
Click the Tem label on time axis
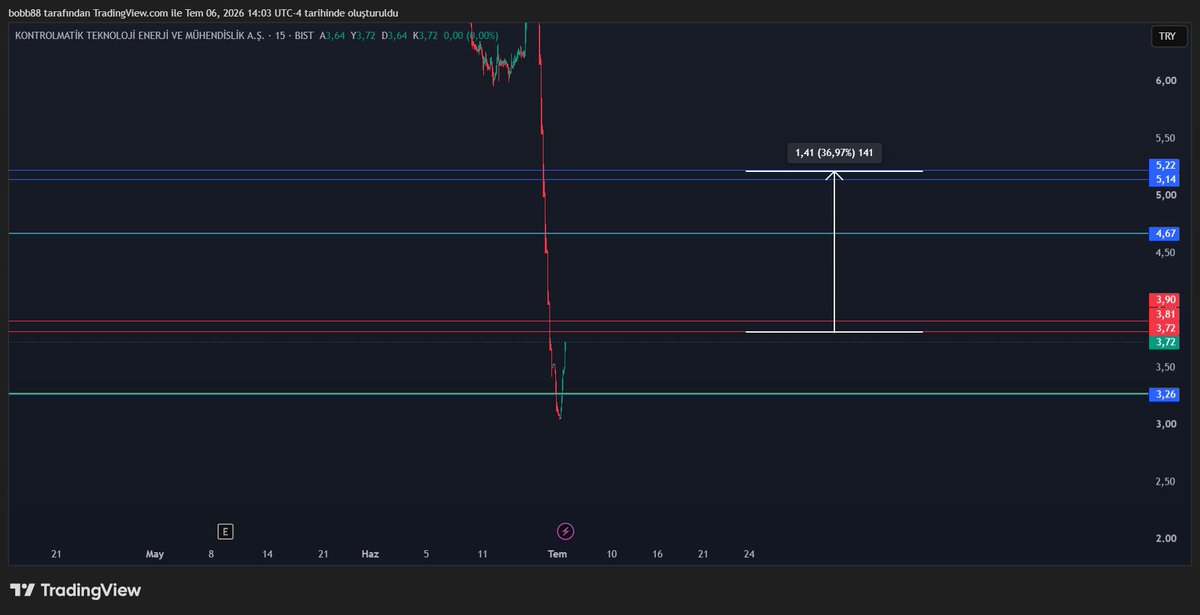(x=557, y=553)
